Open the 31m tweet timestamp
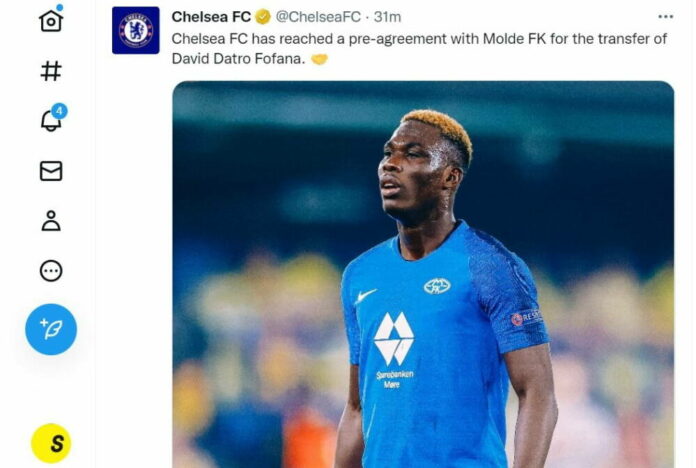 [x=388, y=17]
